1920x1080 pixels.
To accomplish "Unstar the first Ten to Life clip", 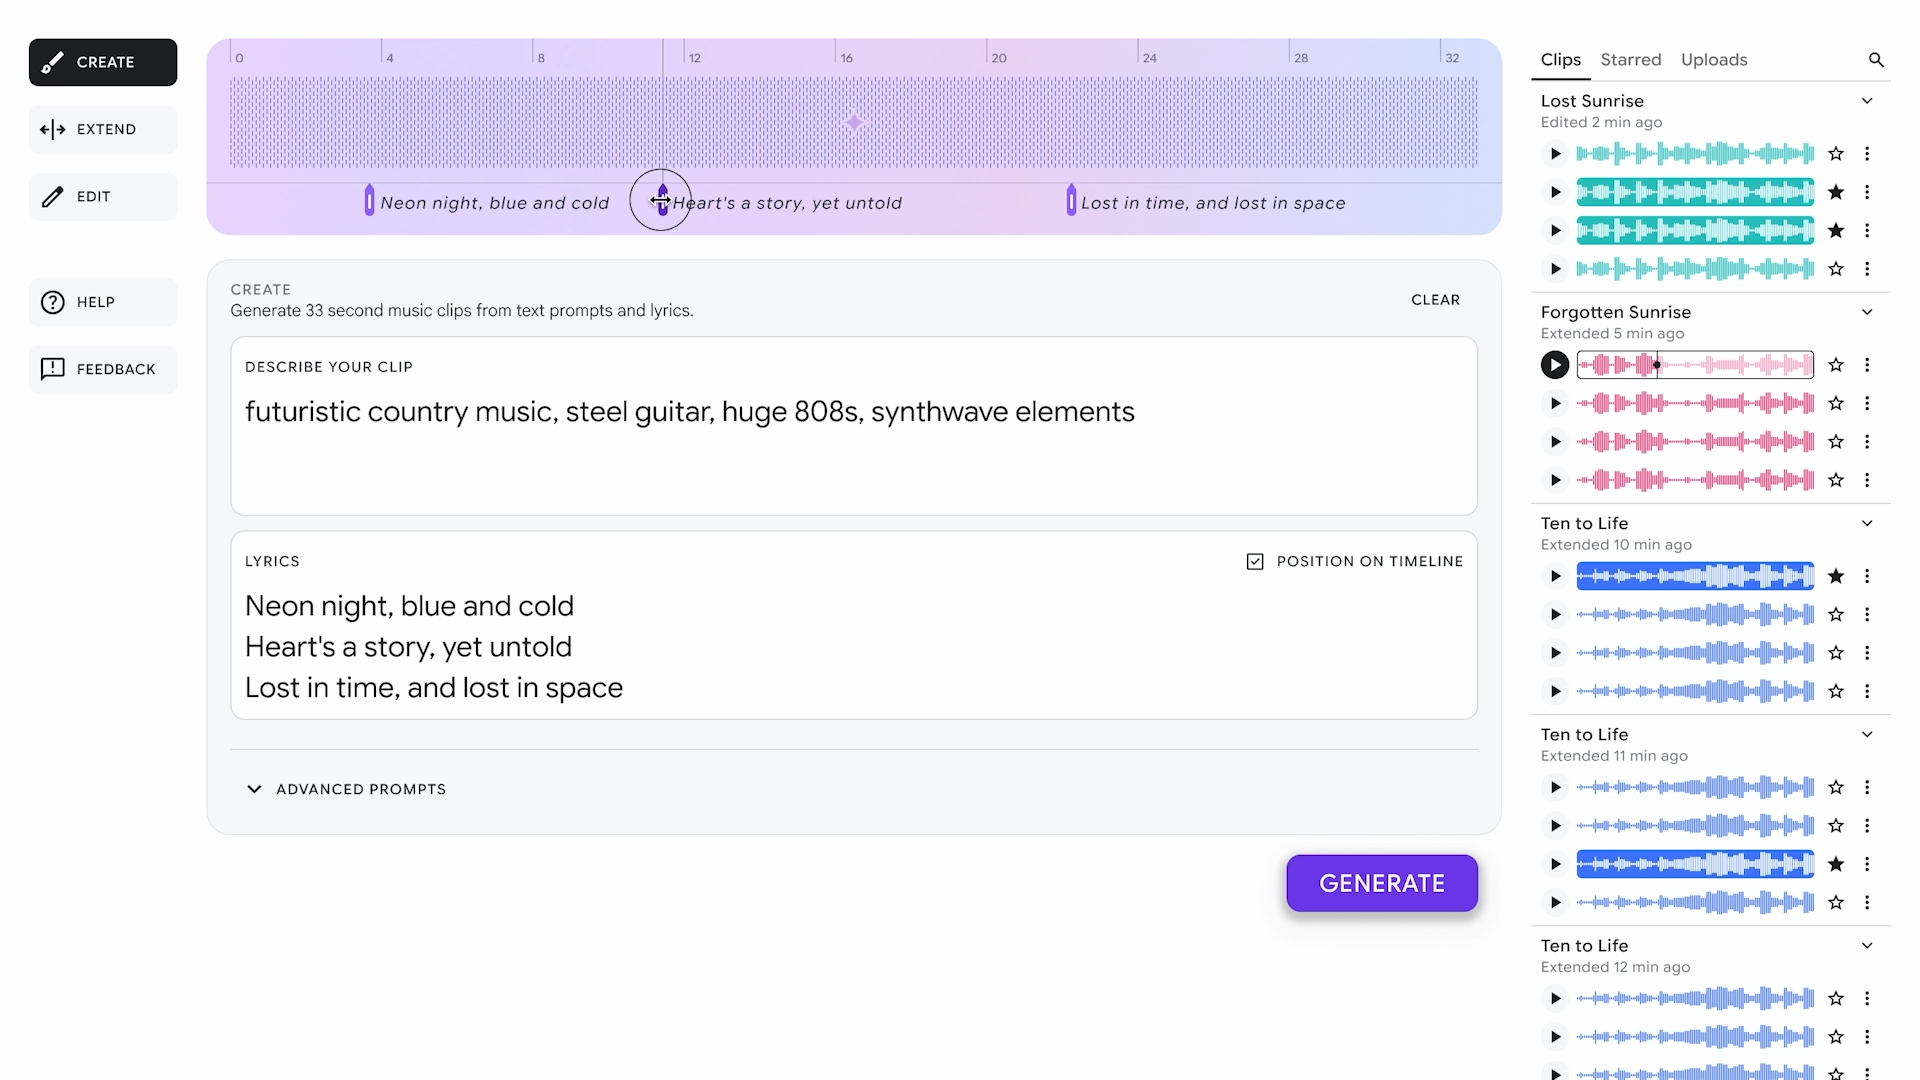I will tap(1836, 576).
